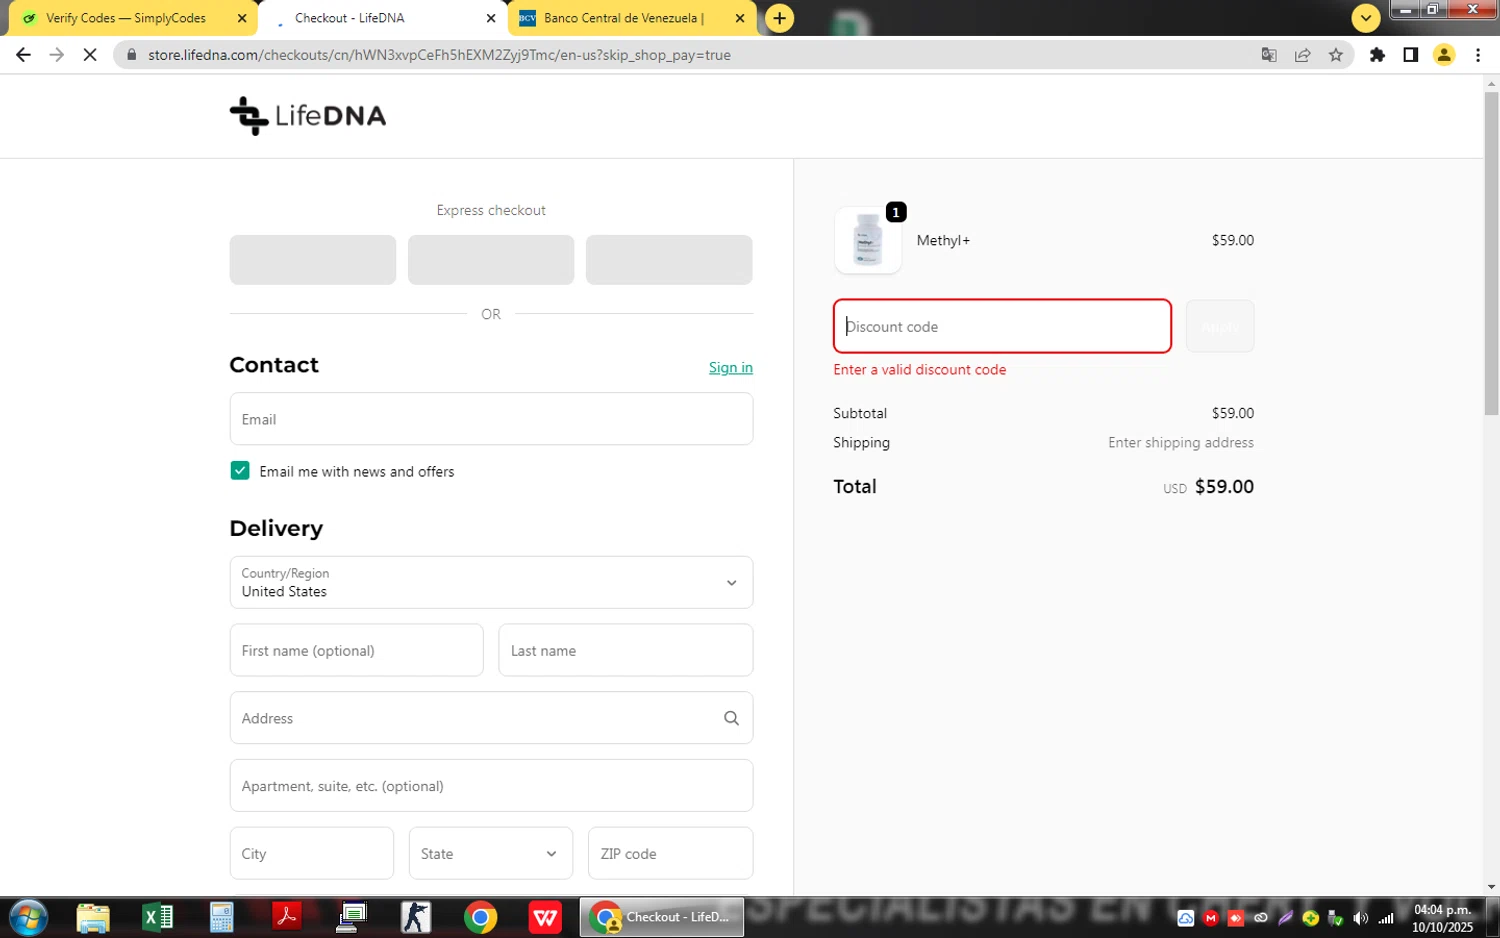This screenshot has width=1500, height=938.
Task: Open tab search dropdown button
Action: click(1365, 18)
